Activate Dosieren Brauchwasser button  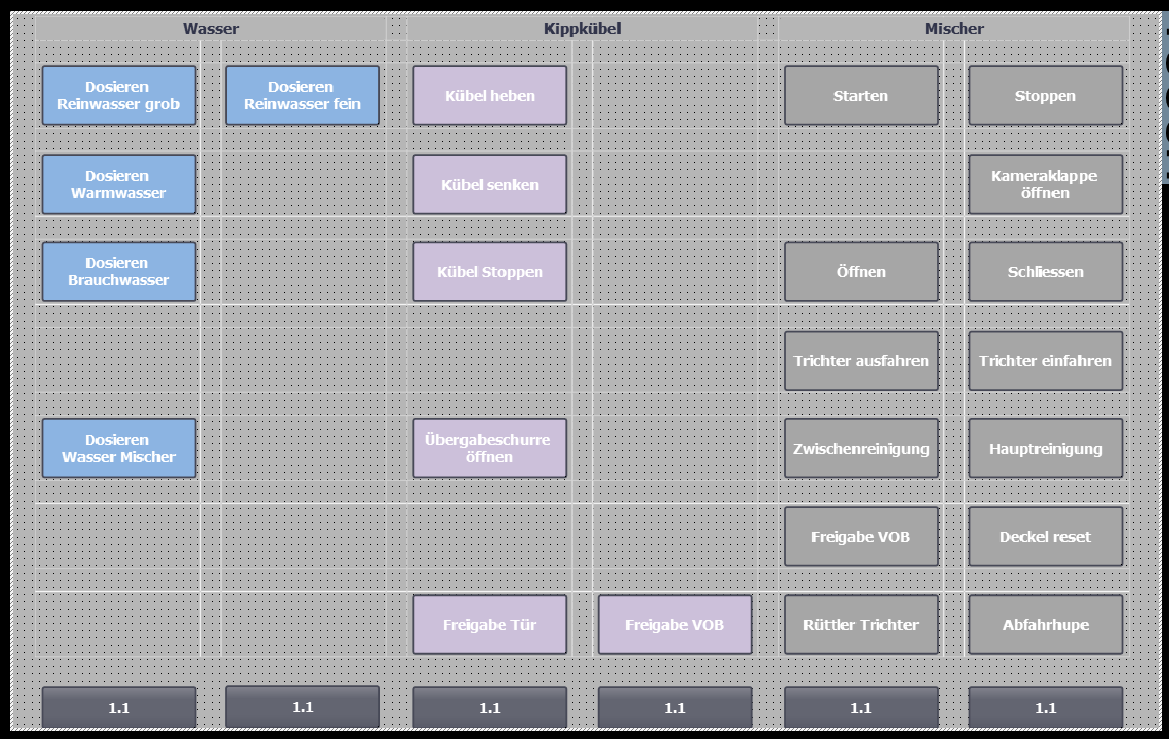119,271
